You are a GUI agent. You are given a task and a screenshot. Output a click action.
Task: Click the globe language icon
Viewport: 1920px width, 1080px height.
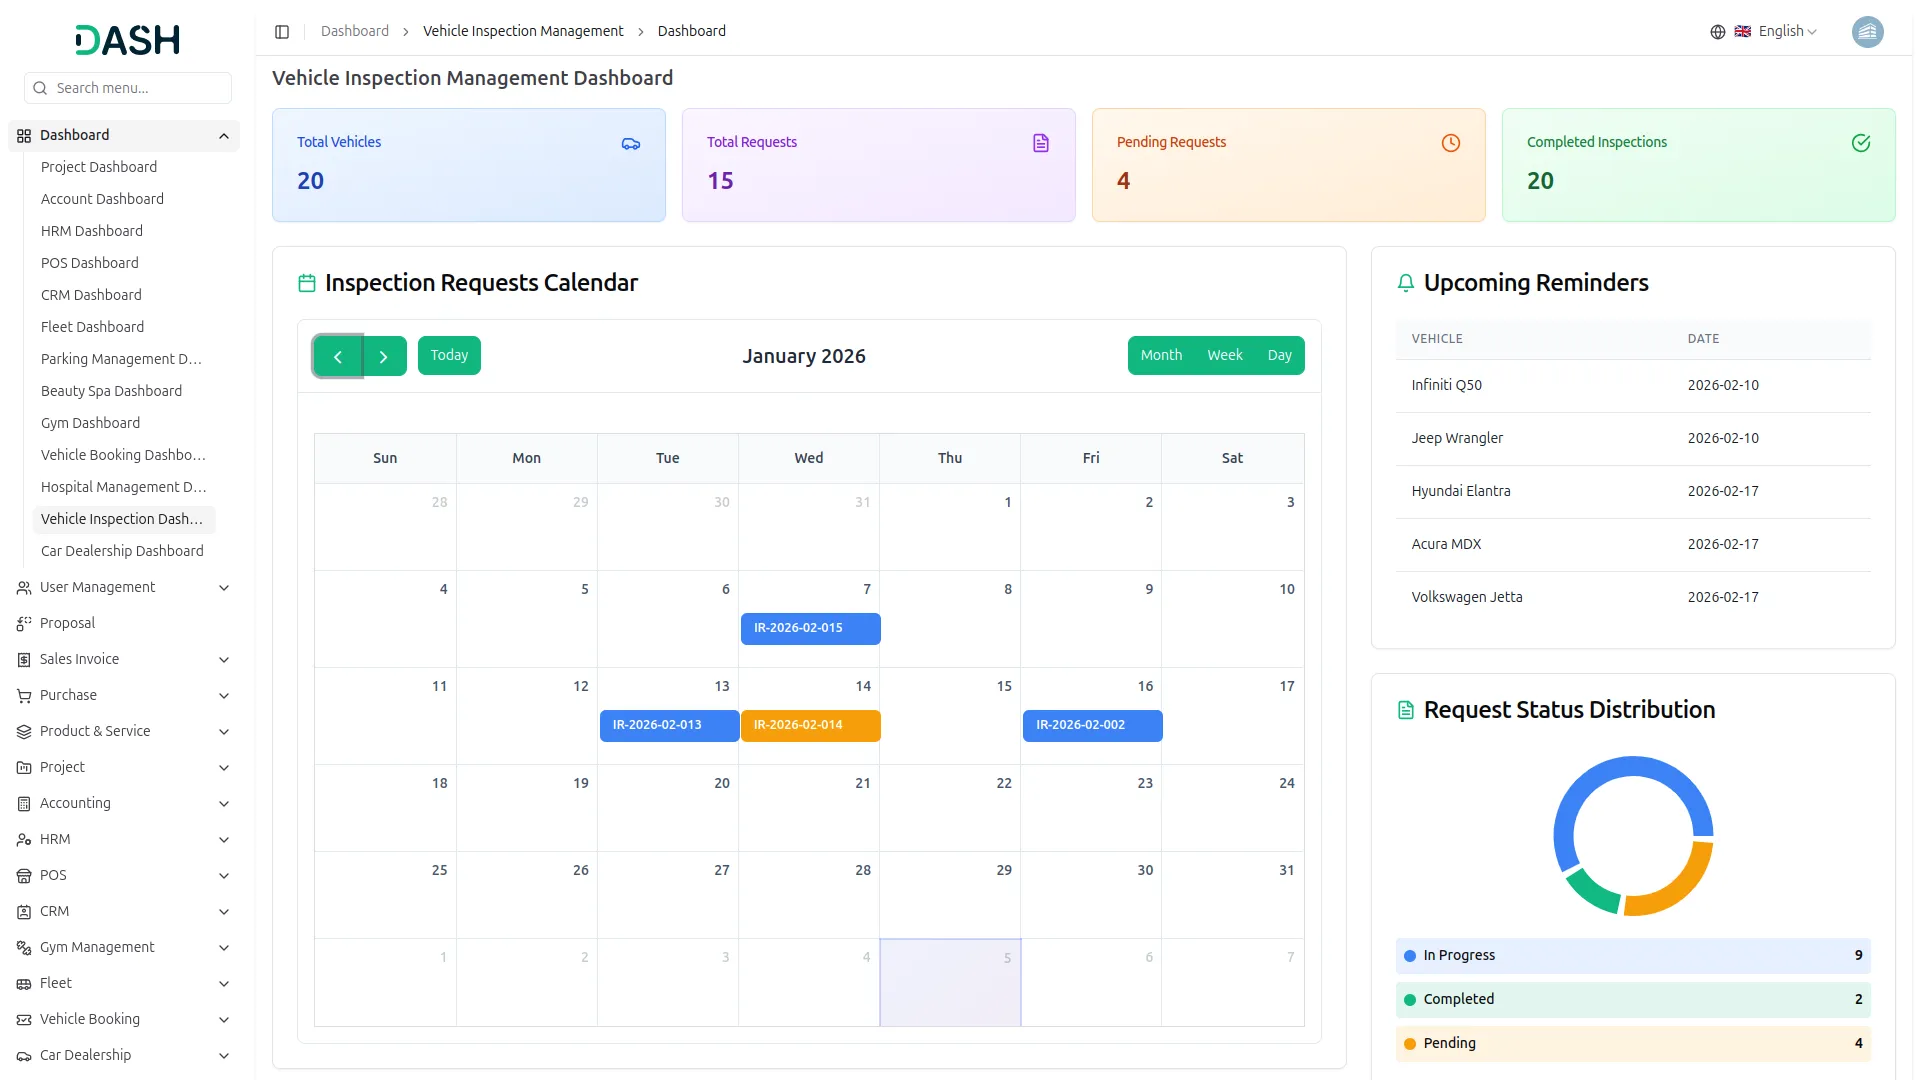pos(1718,32)
